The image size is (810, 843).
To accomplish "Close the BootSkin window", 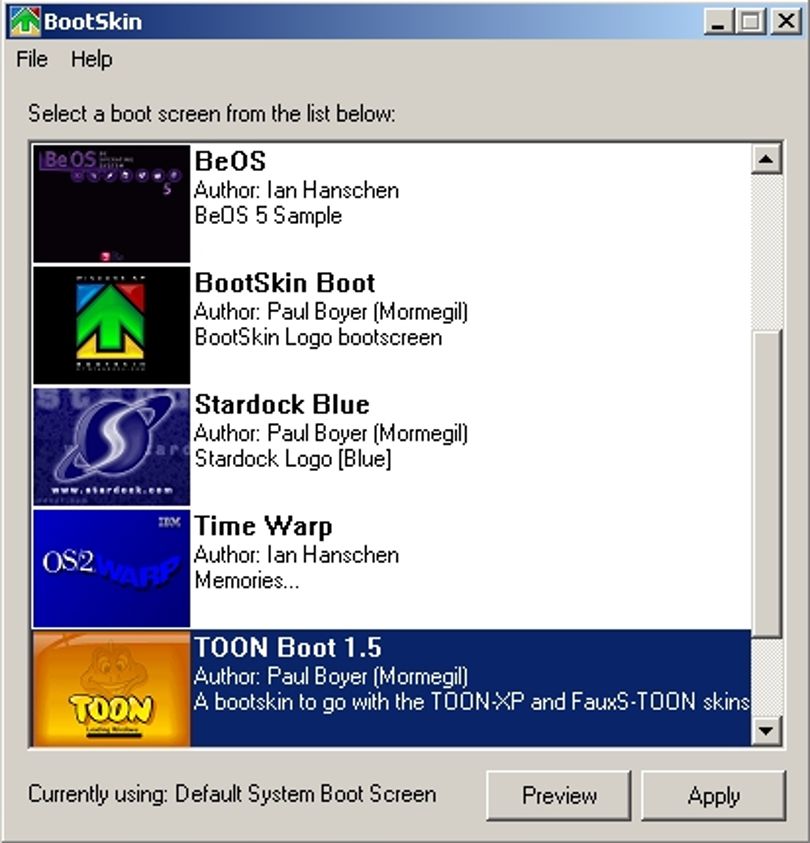I will pyautogui.click(x=786, y=22).
